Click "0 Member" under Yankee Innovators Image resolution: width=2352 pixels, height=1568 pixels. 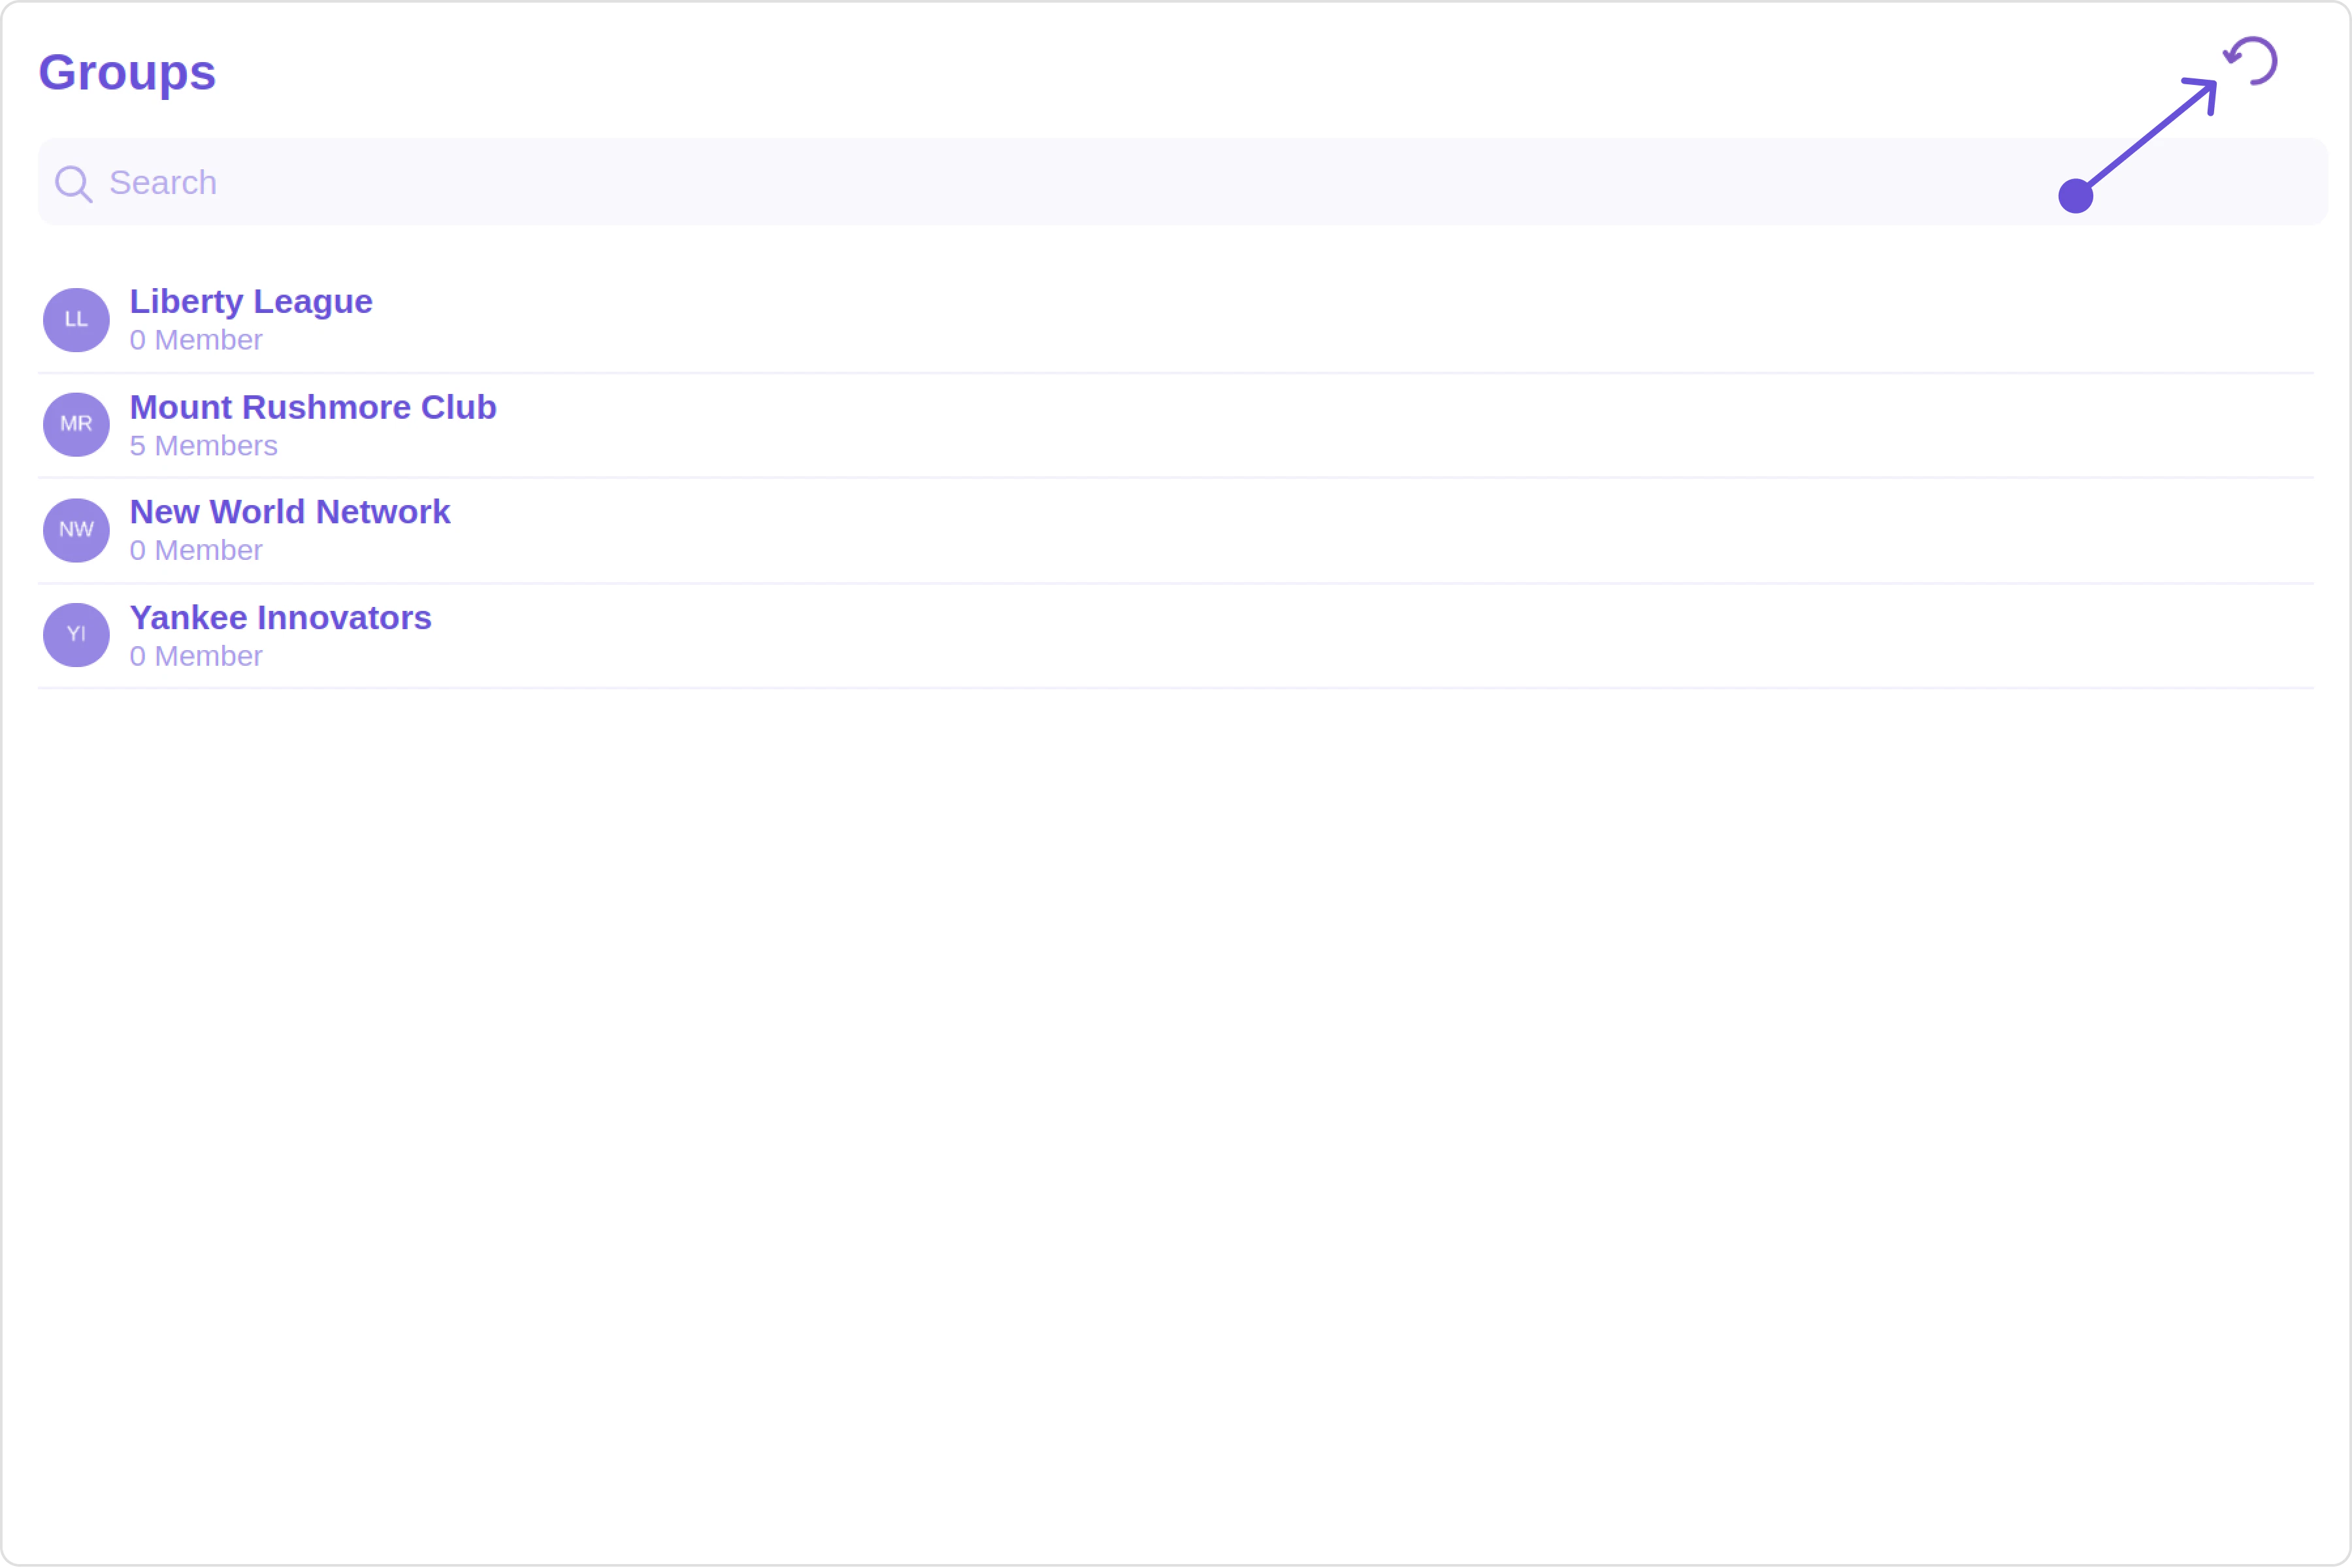(x=196, y=657)
